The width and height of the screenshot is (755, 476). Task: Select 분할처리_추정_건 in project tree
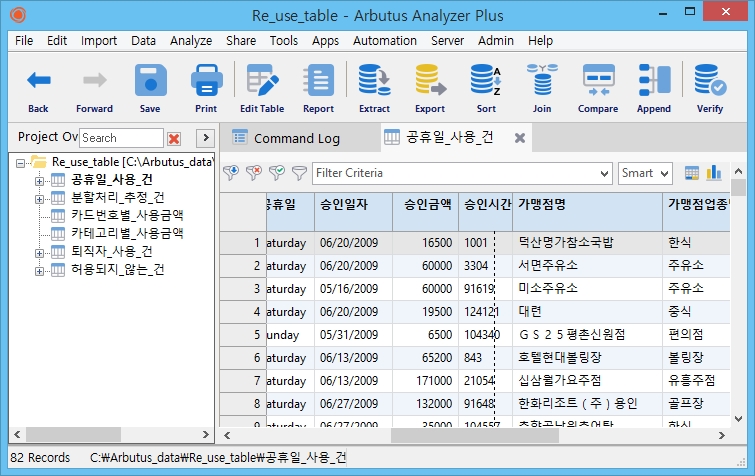[x=117, y=197]
